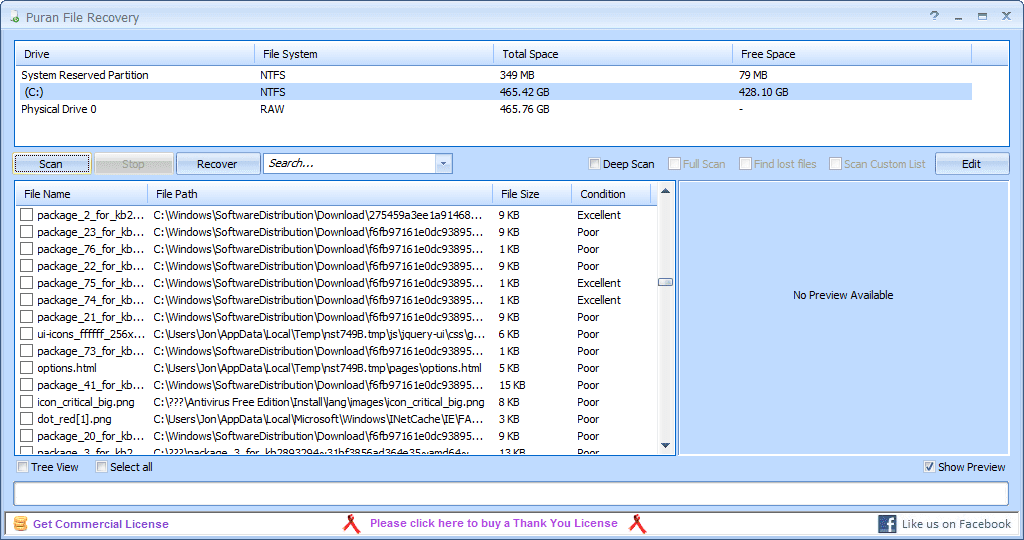Open the Search dropdown arrow

(443, 164)
